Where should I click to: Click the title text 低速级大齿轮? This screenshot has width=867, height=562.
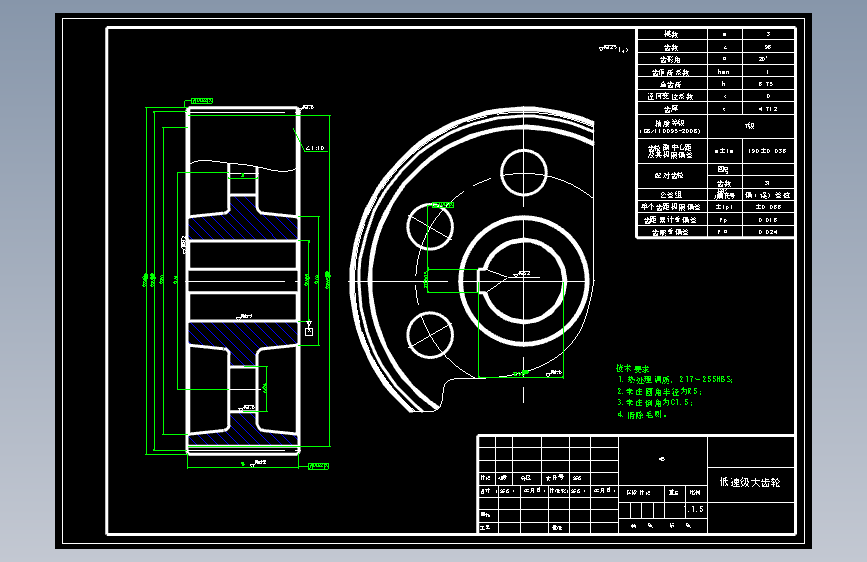pyautogui.click(x=750, y=482)
